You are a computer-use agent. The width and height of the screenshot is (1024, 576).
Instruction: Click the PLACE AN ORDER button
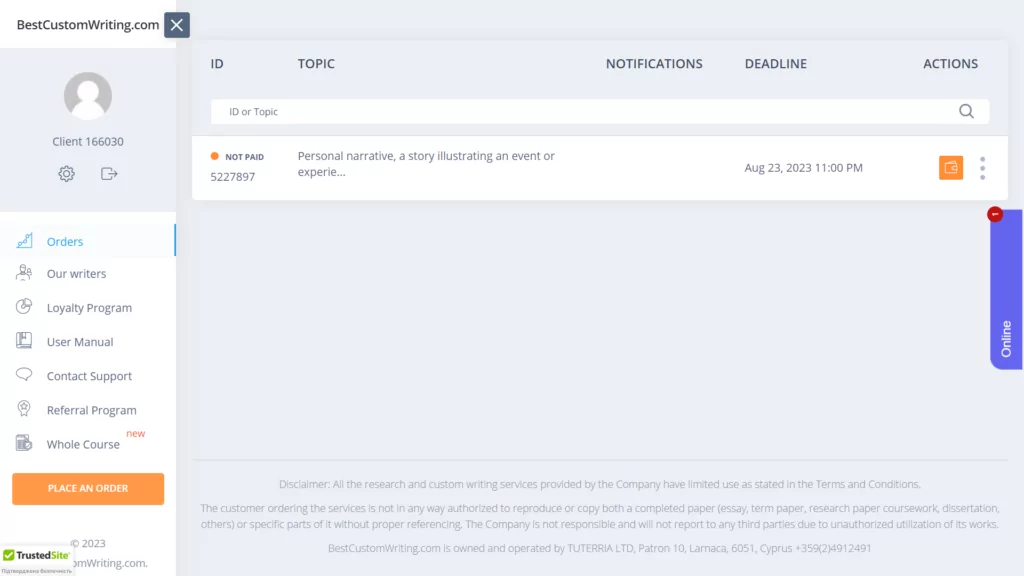click(88, 488)
